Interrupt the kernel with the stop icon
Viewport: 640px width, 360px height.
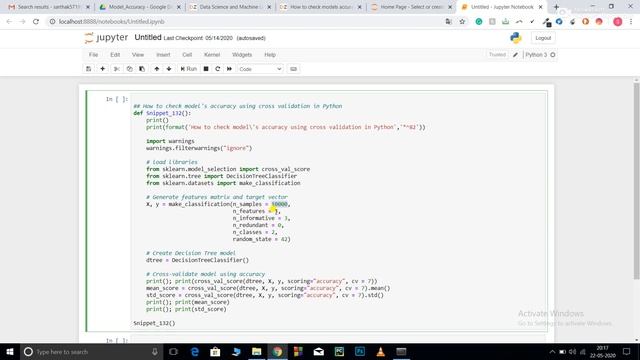click(x=206, y=69)
